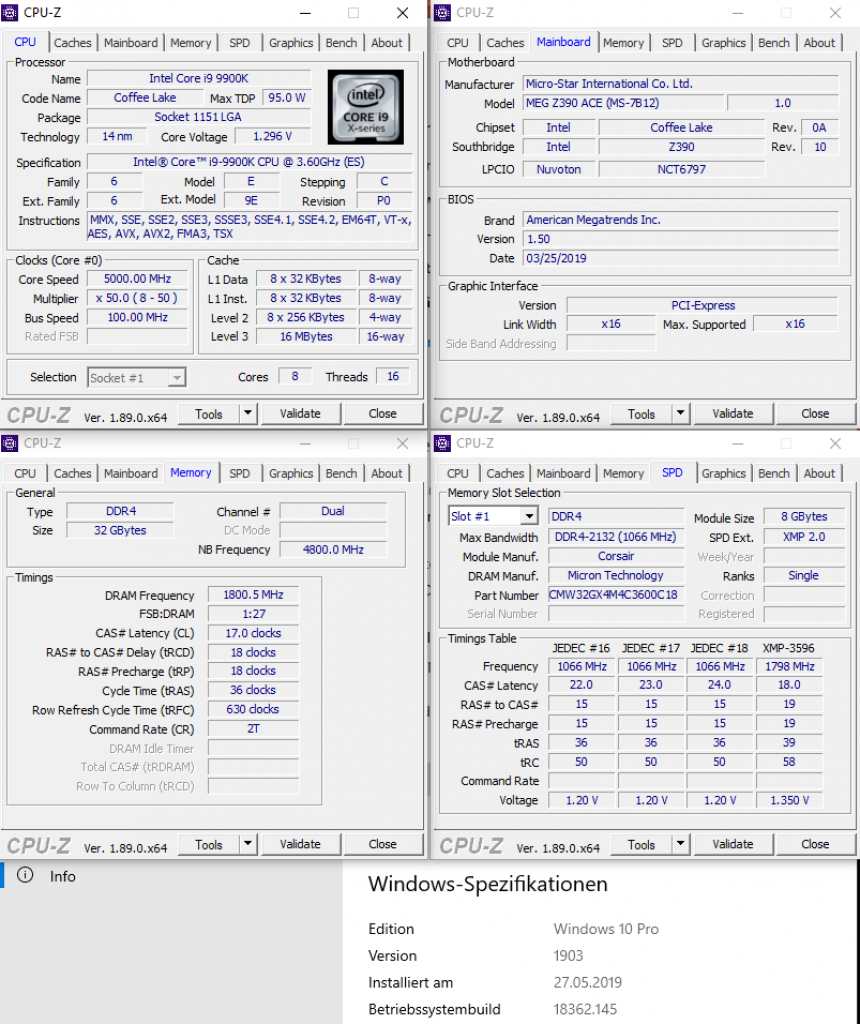Click the Tools button in the CPU window
Image resolution: width=860 pixels, height=1024 pixels.
coord(208,413)
